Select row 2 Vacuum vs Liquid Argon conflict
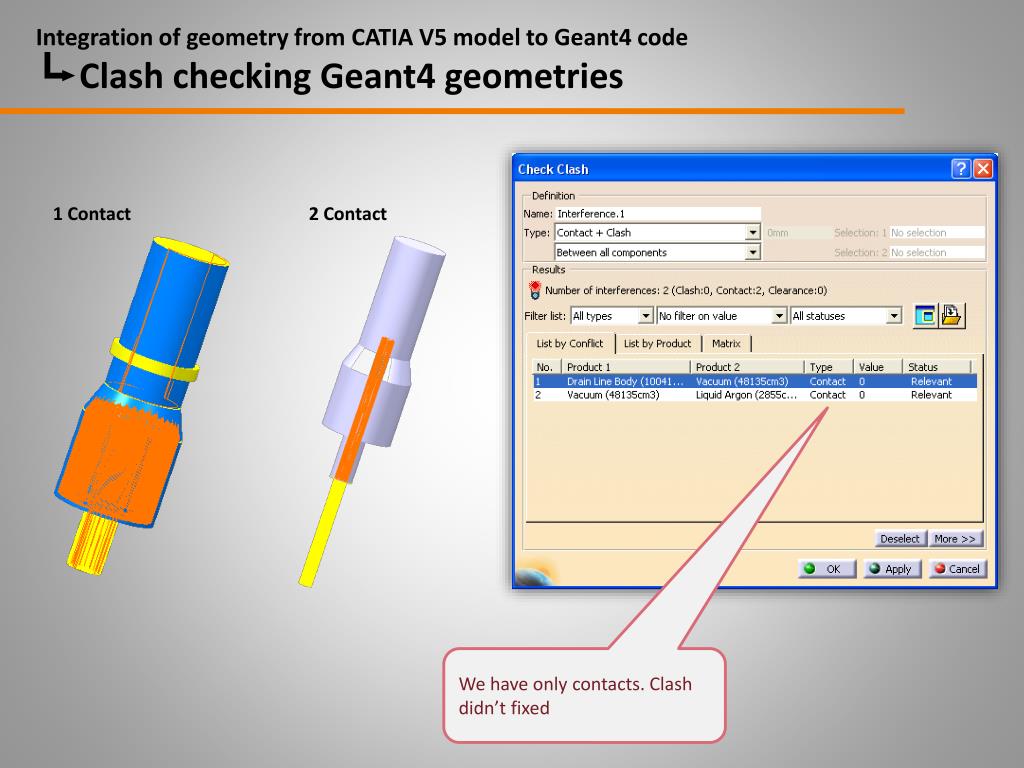The image size is (1024, 768). 755,395
